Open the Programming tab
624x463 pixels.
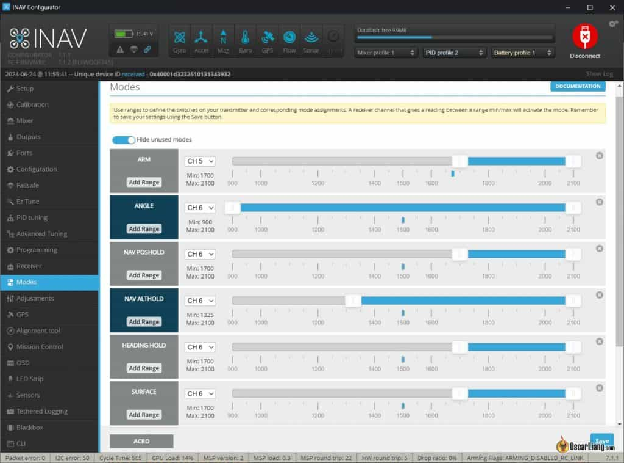(x=49, y=250)
